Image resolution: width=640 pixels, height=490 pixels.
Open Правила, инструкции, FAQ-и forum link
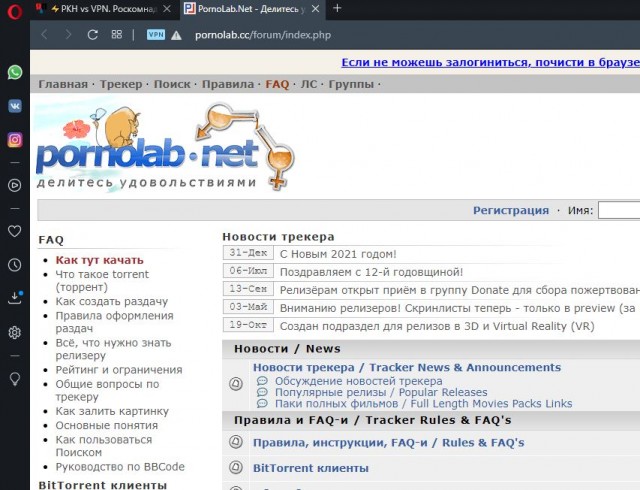[389, 443]
